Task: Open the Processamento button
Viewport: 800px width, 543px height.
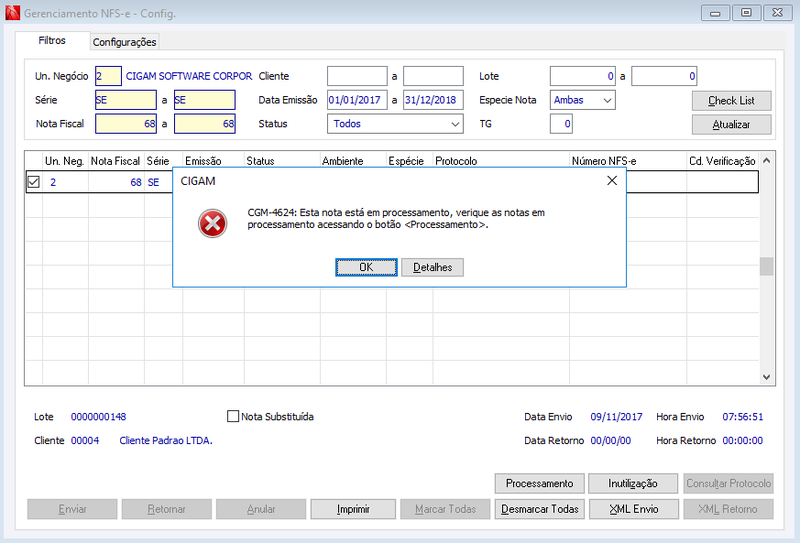Action: [539, 483]
